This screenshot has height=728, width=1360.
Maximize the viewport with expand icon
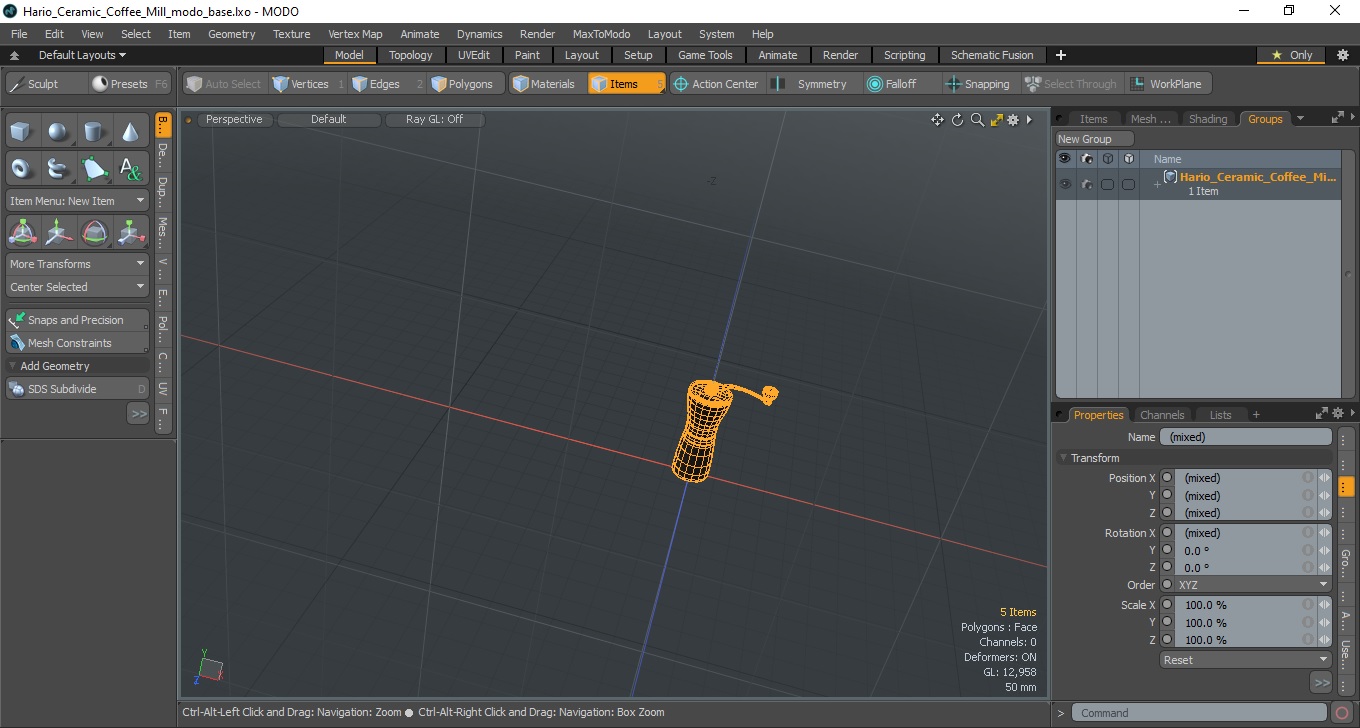click(x=996, y=120)
